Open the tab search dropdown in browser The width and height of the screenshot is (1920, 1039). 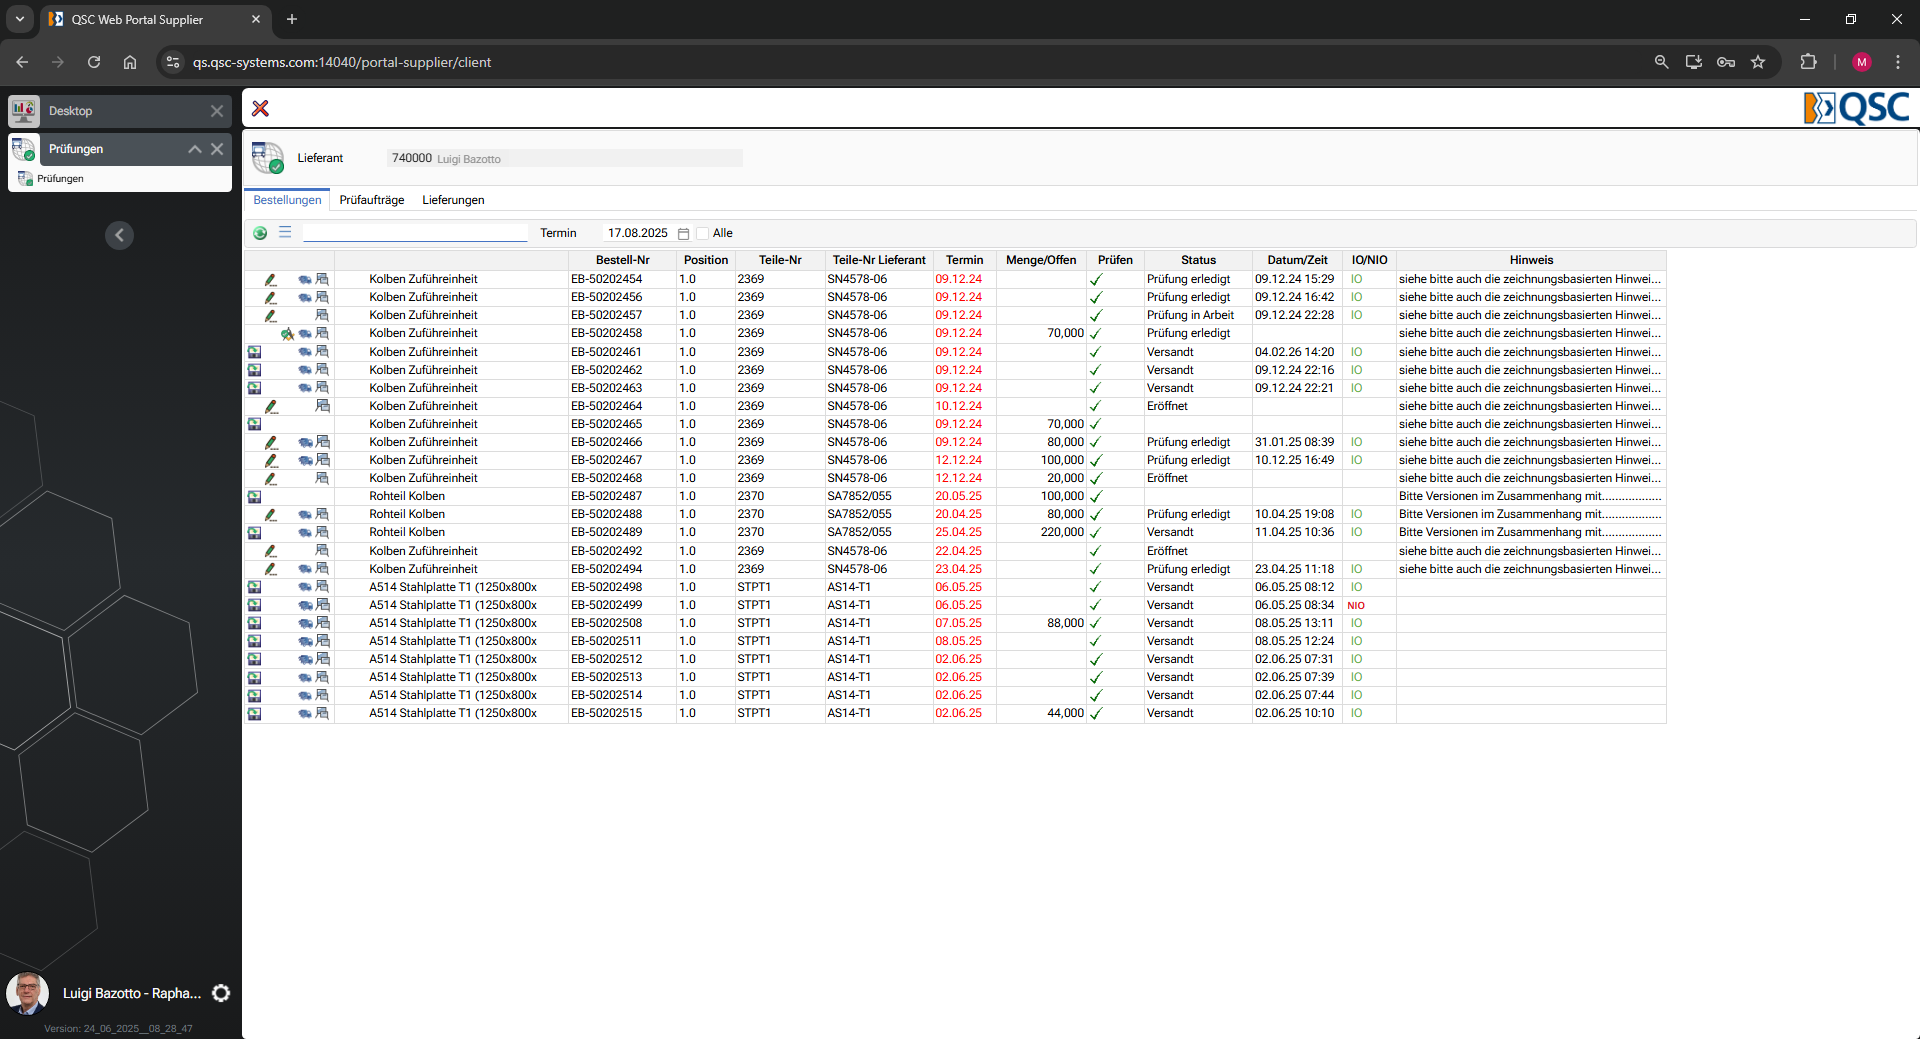point(19,19)
